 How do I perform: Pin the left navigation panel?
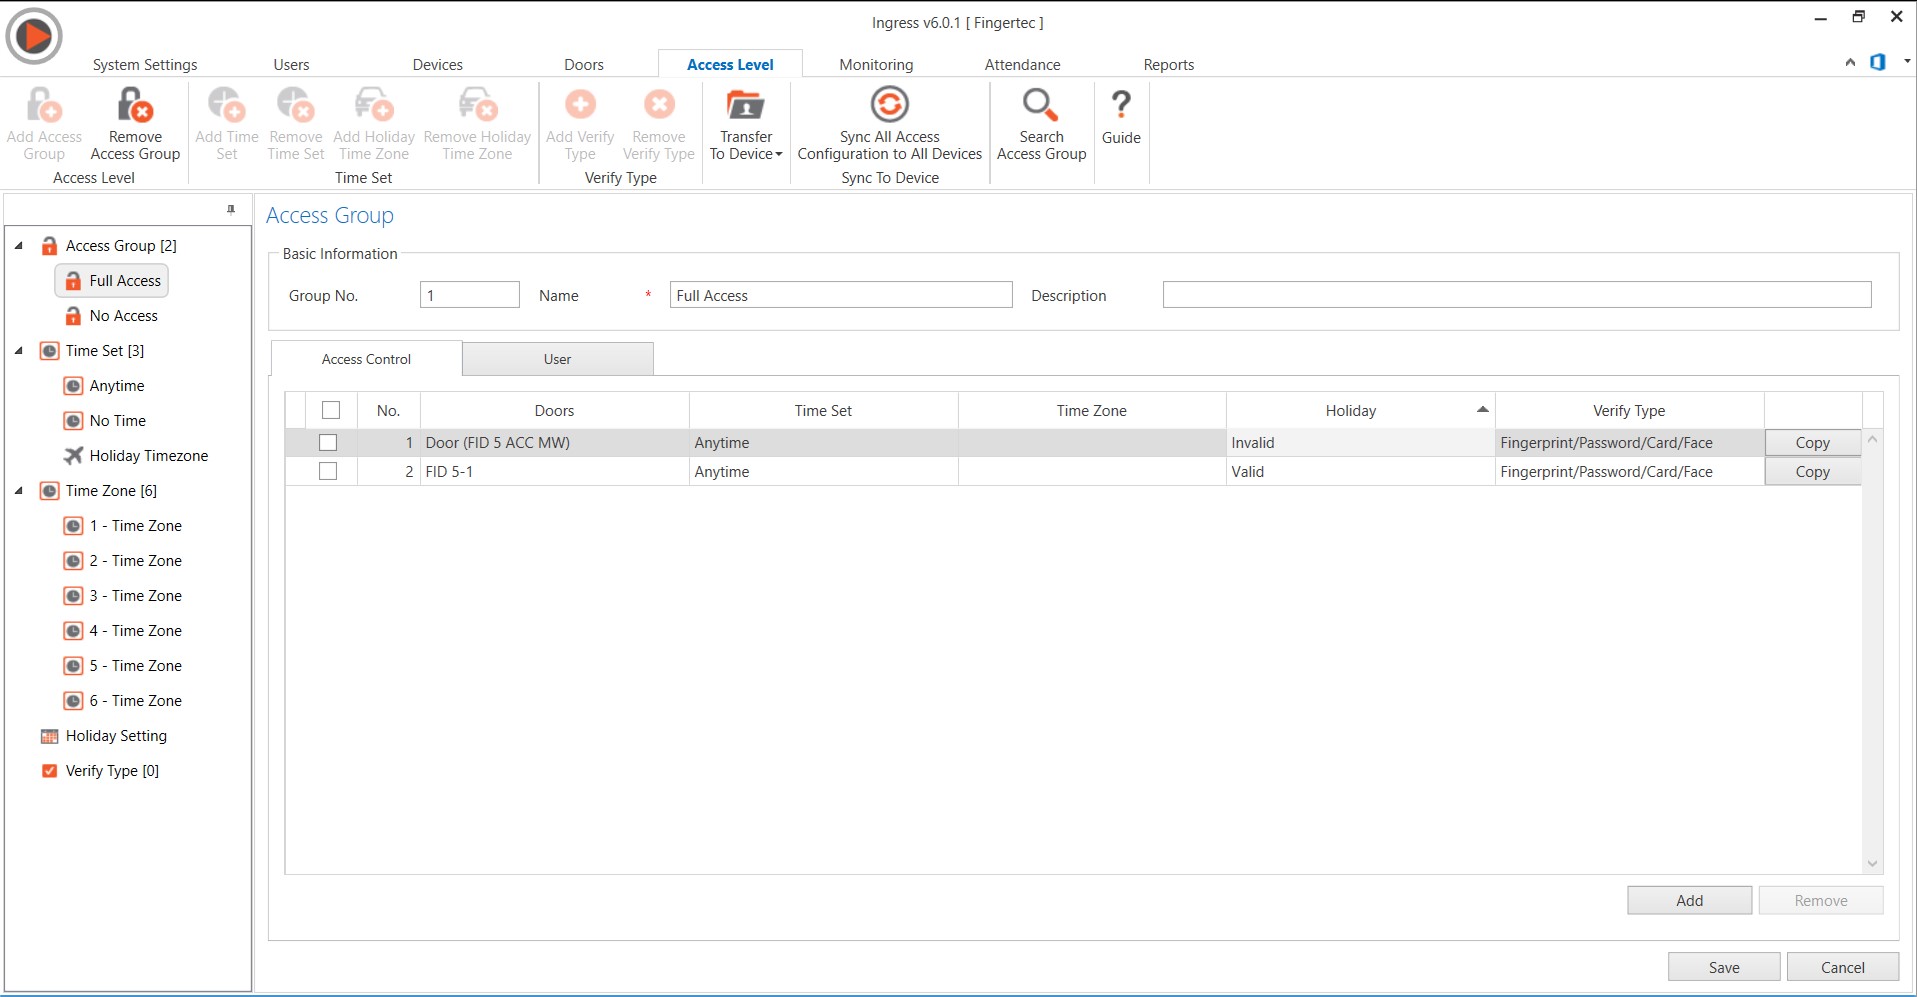point(231,209)
